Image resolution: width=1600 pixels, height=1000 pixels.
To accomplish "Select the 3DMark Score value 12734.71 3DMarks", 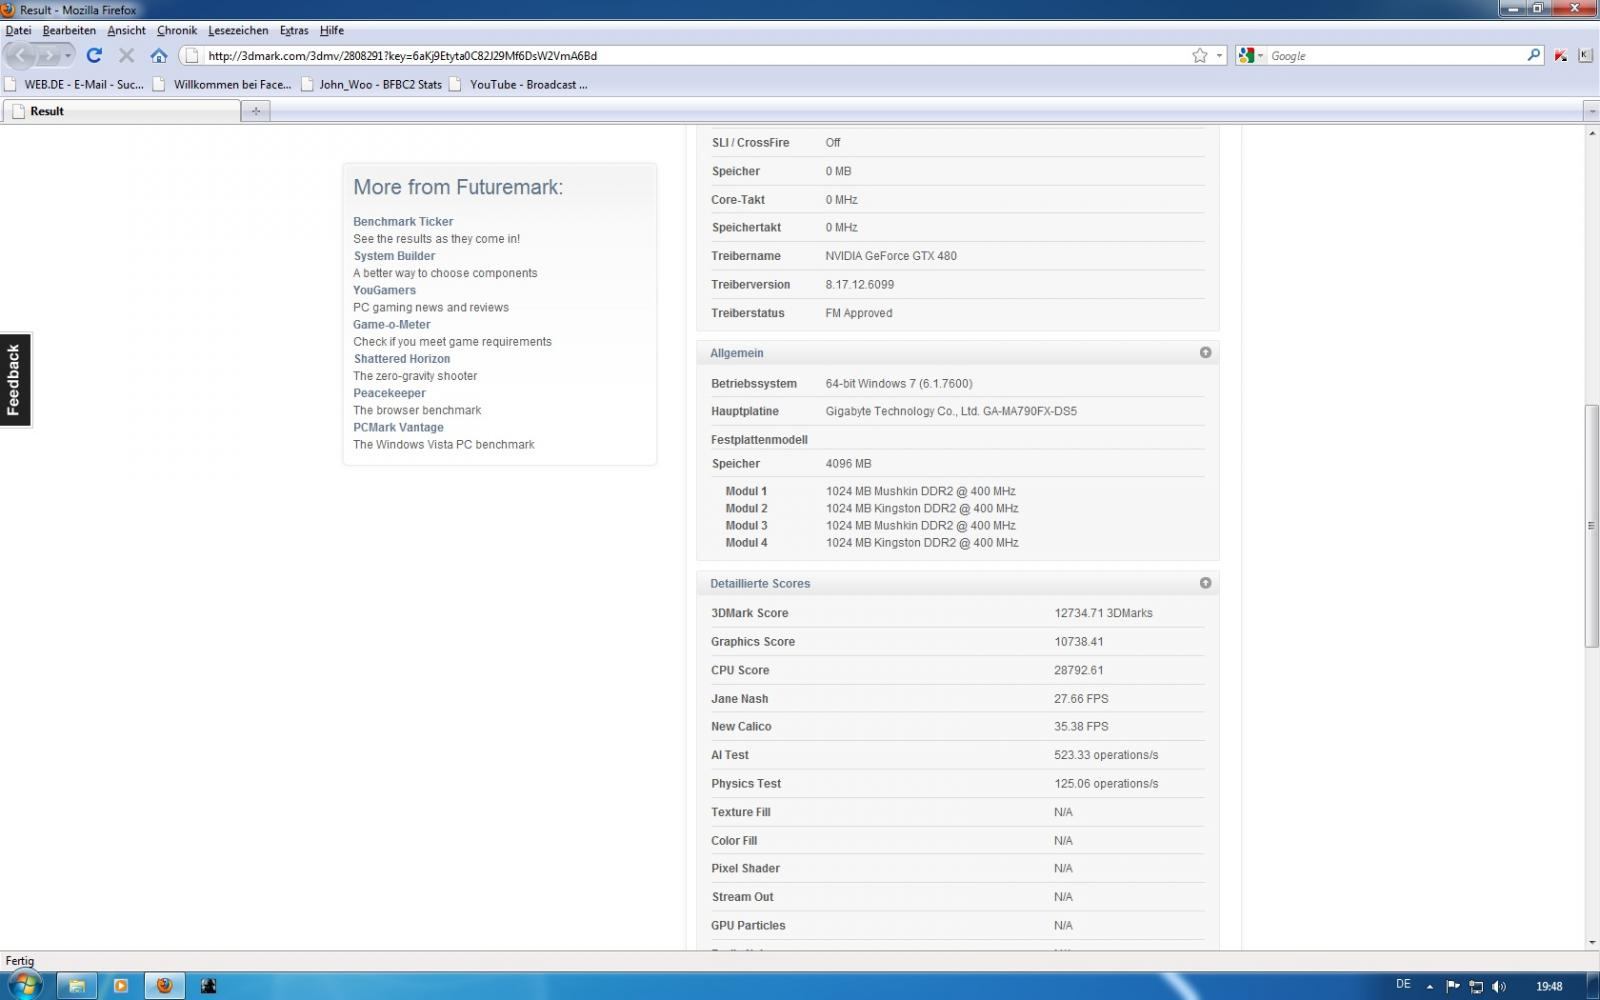I will 1103,614.
